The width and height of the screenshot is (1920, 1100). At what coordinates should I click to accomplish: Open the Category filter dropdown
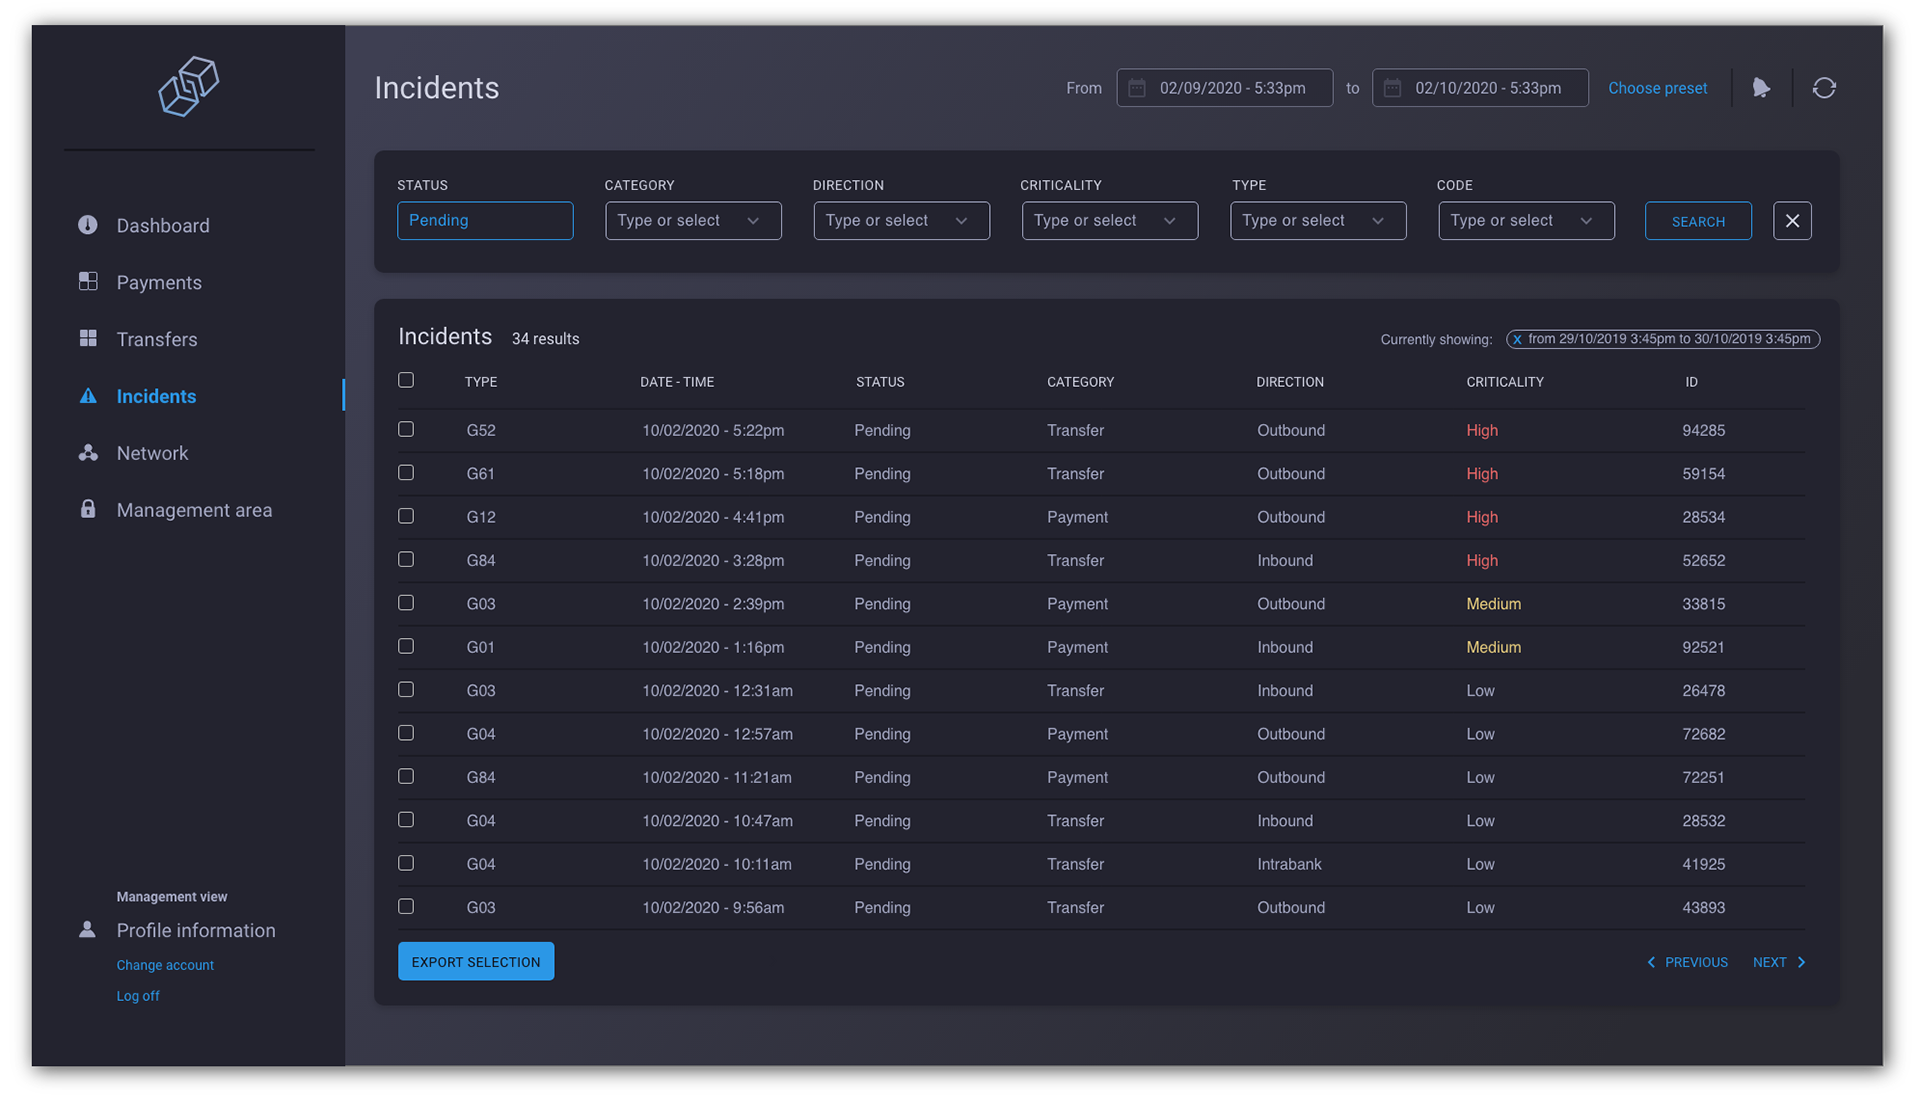(x=692, y=221)
